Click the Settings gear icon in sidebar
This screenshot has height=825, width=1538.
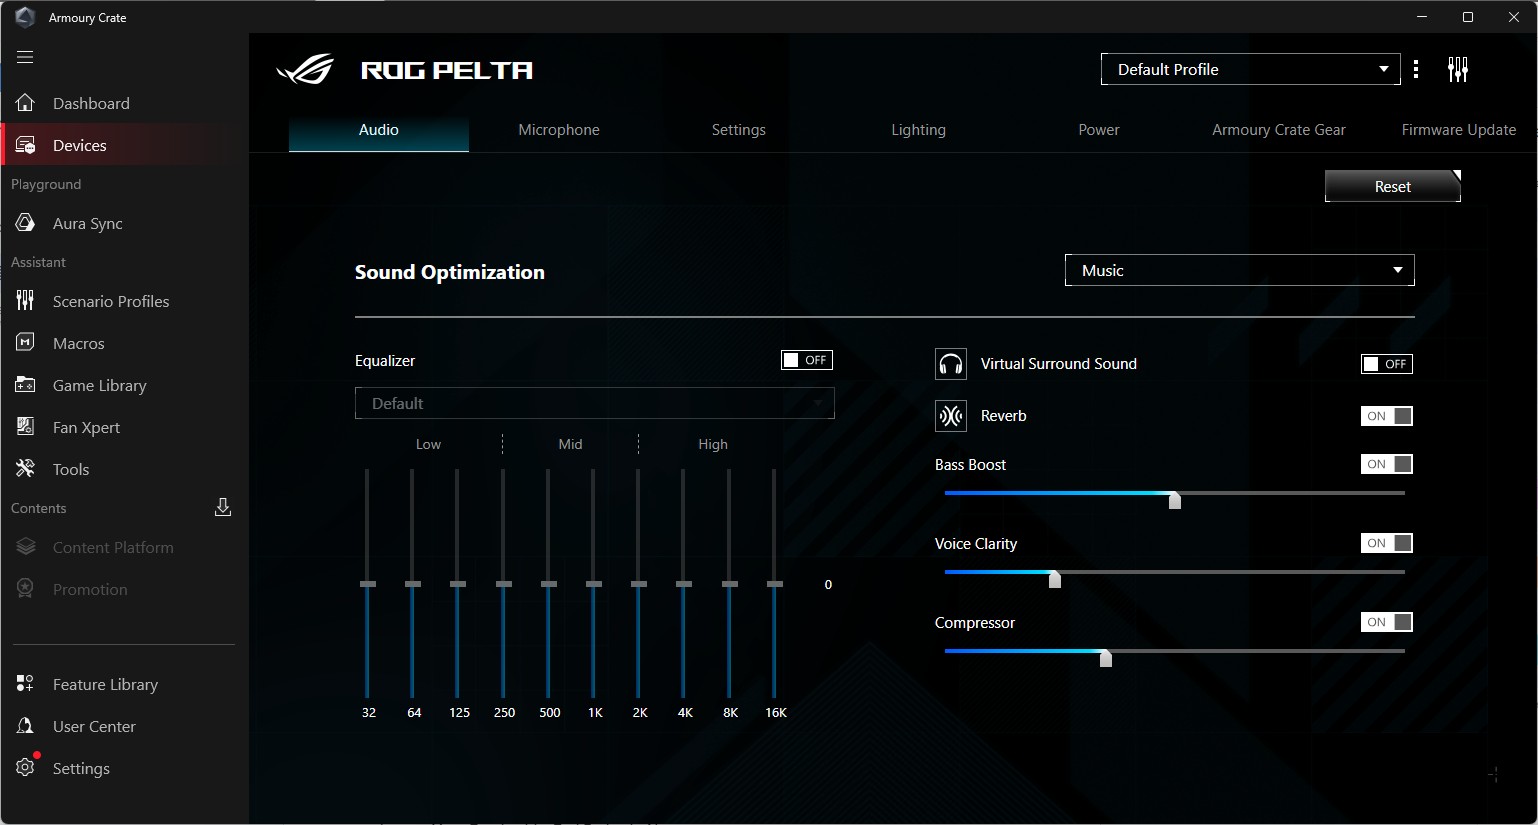pyautogui.click(x=26, y=767)
